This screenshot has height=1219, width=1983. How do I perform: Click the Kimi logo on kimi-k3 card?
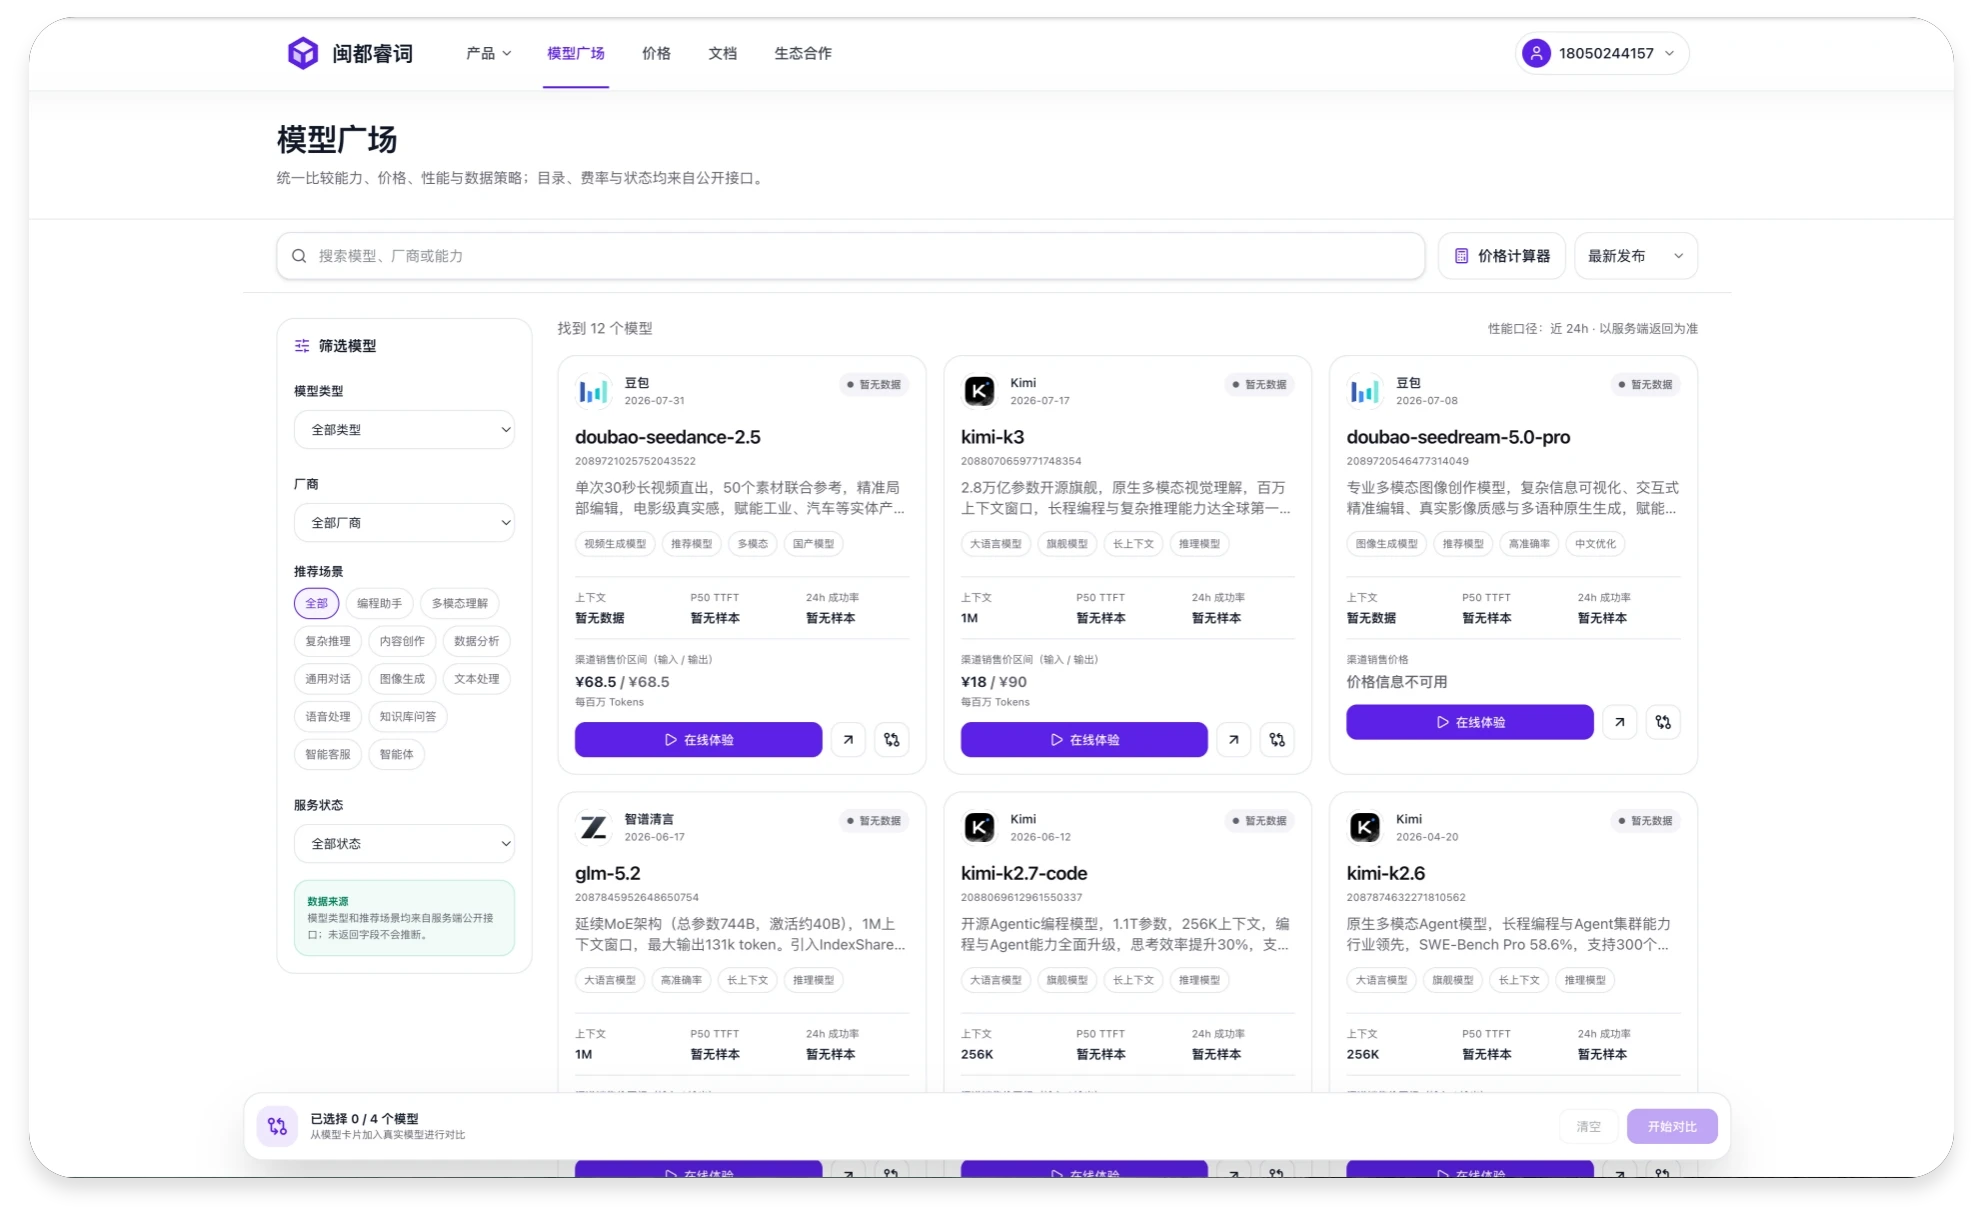pyautogui.click(x=979, y=391)
